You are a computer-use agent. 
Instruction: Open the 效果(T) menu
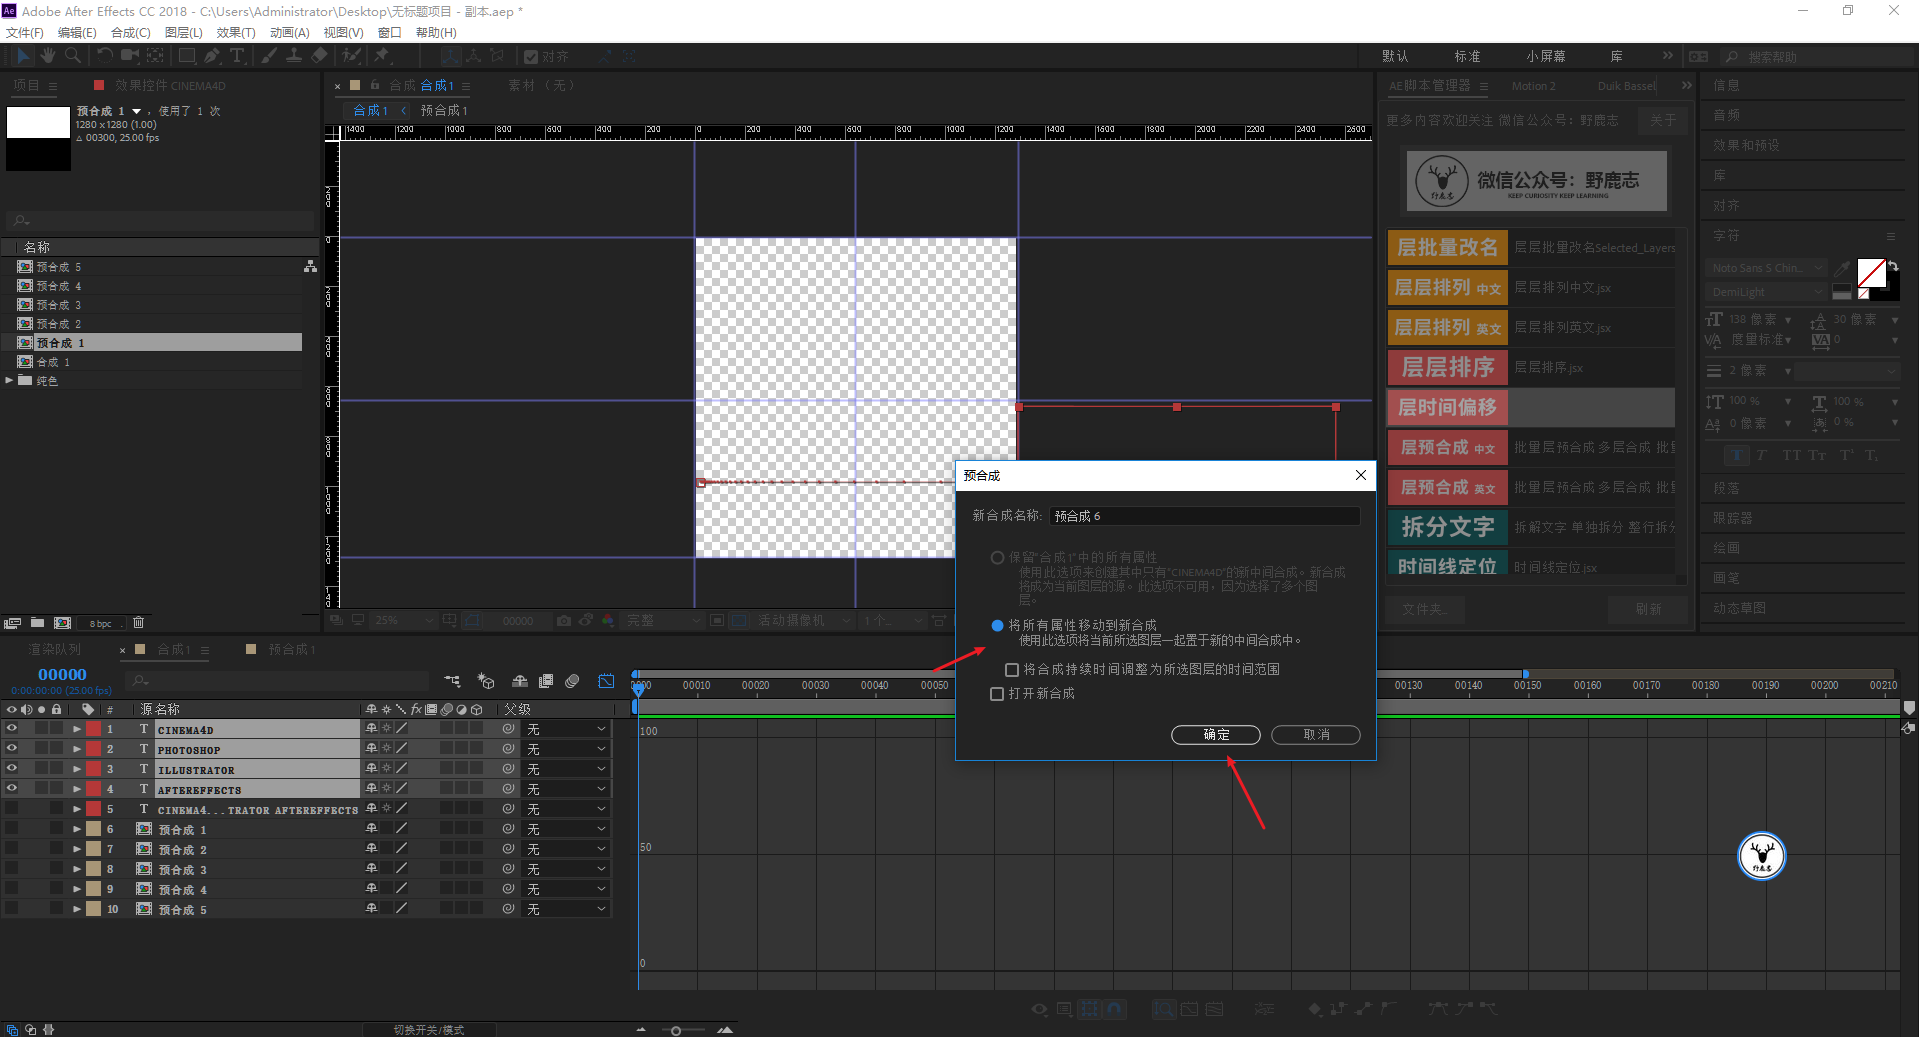[236, 33]
